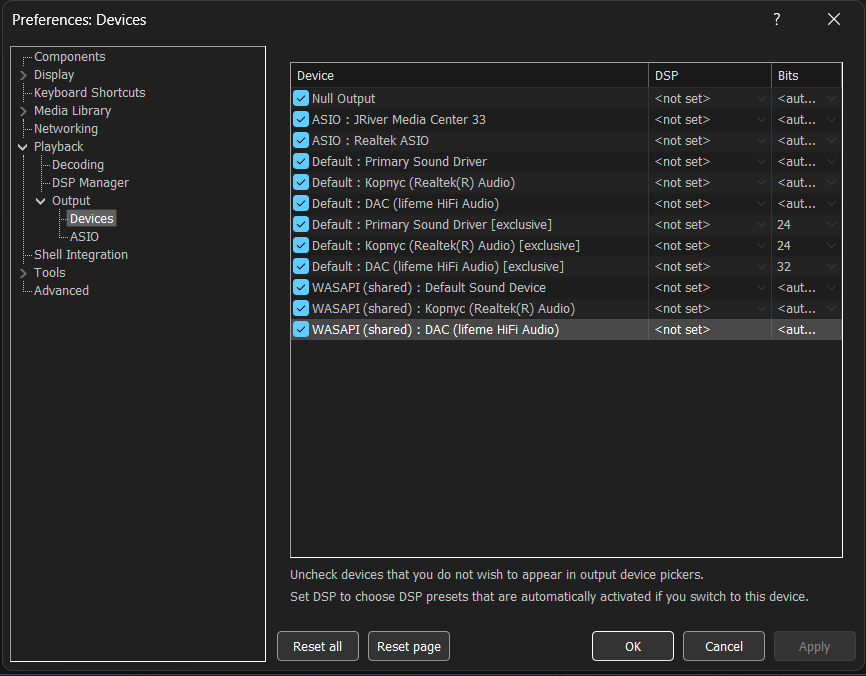Collapse the Playback tree node
The width and height of the screenshot is (866, 676).
23,147
